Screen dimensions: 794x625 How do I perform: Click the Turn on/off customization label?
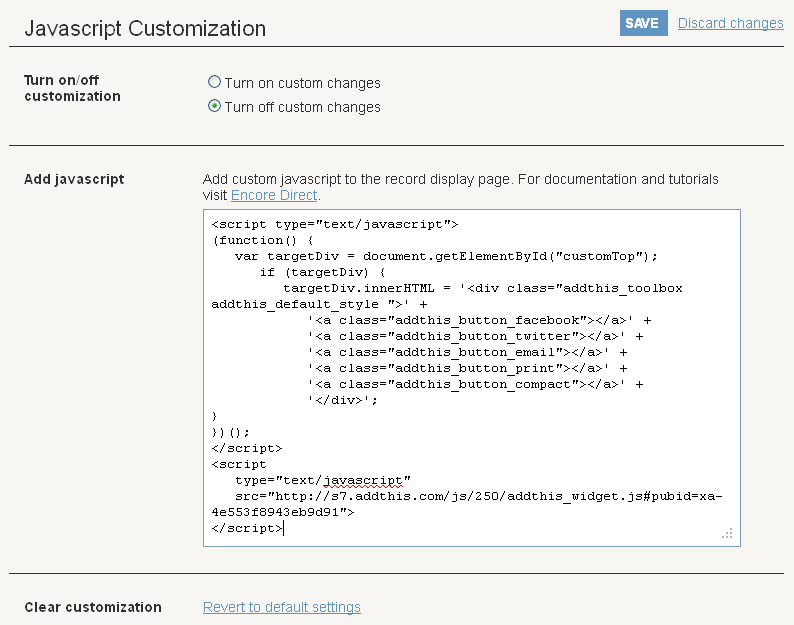pos(72,88)
